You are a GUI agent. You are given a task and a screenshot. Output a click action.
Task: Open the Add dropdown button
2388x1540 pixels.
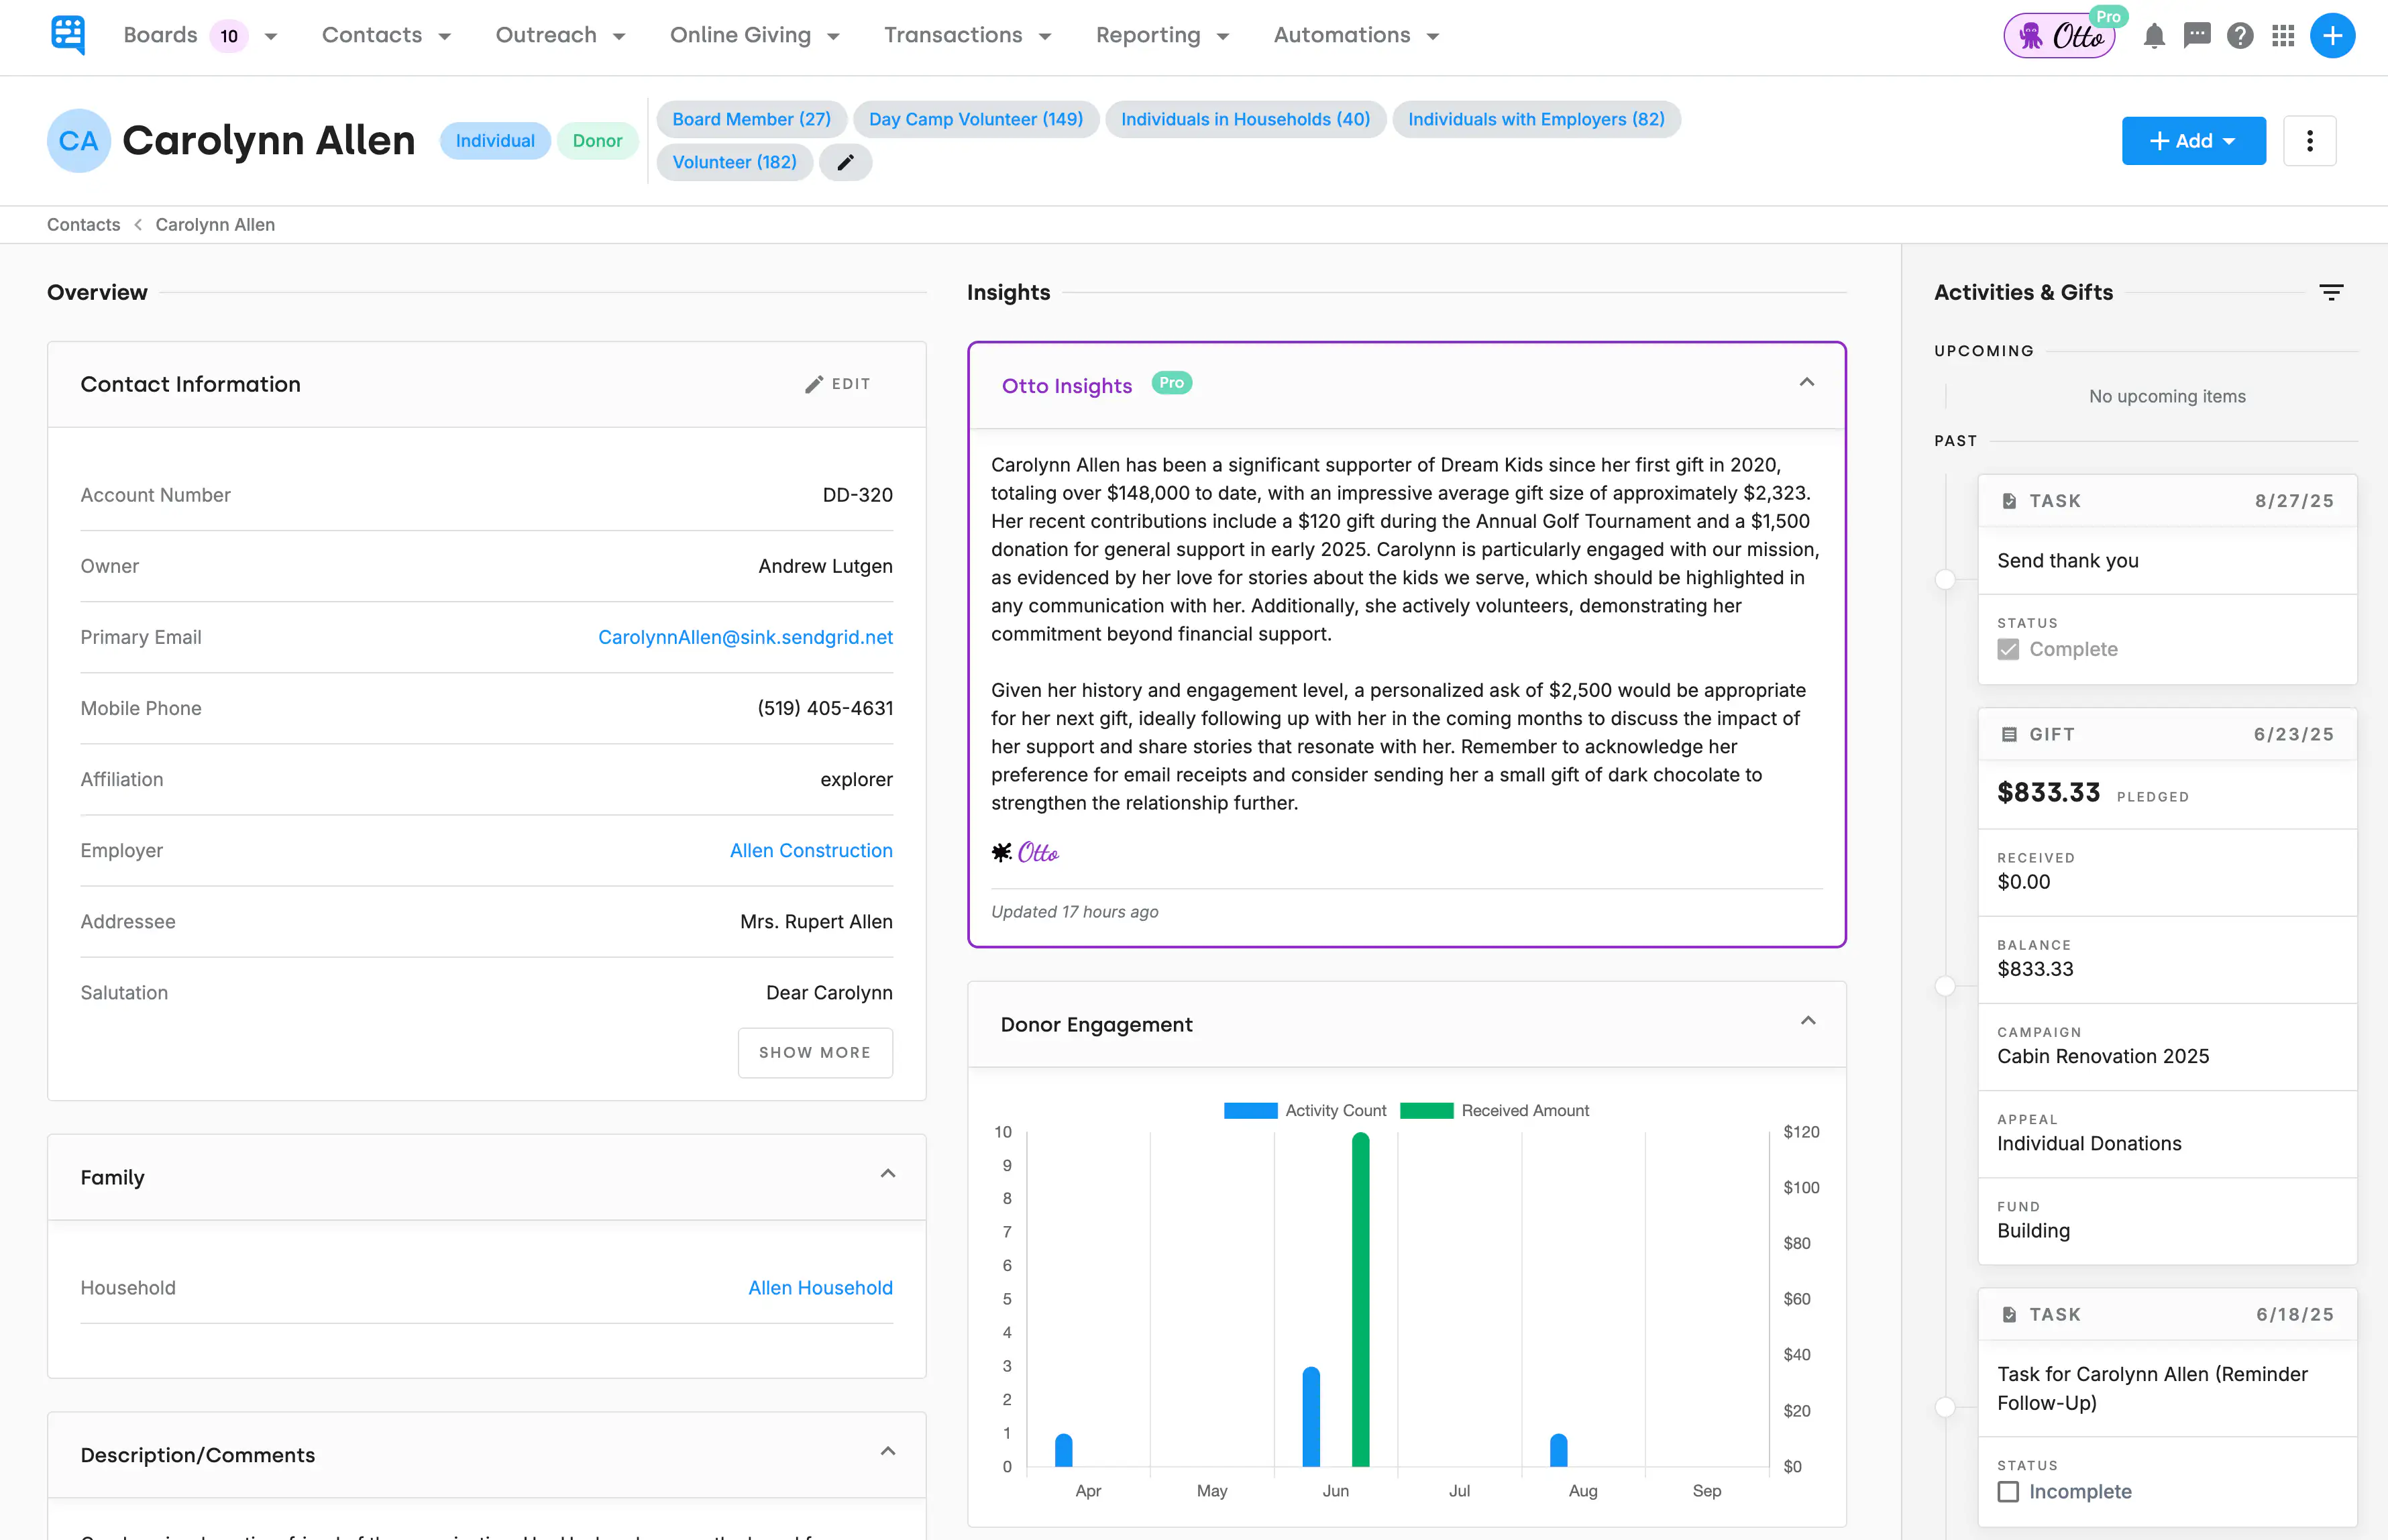click(2193, 141)
